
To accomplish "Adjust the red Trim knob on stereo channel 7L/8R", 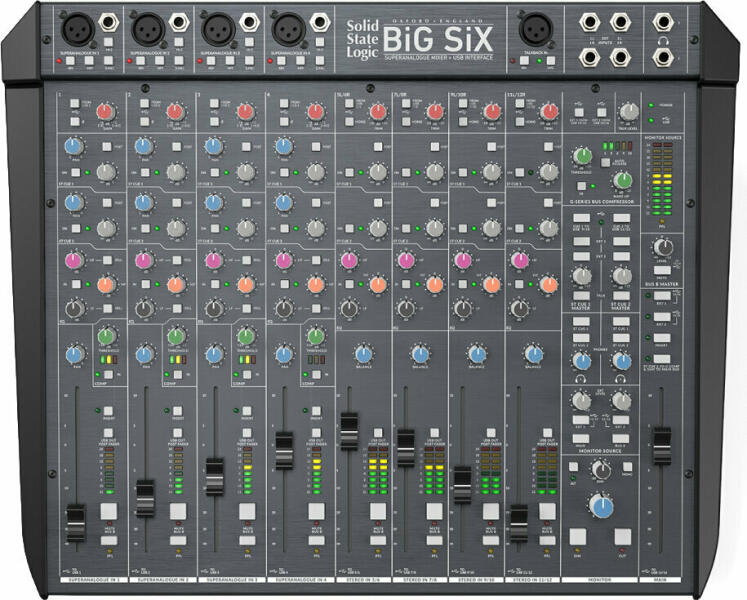I will click(x=435, y=112).
